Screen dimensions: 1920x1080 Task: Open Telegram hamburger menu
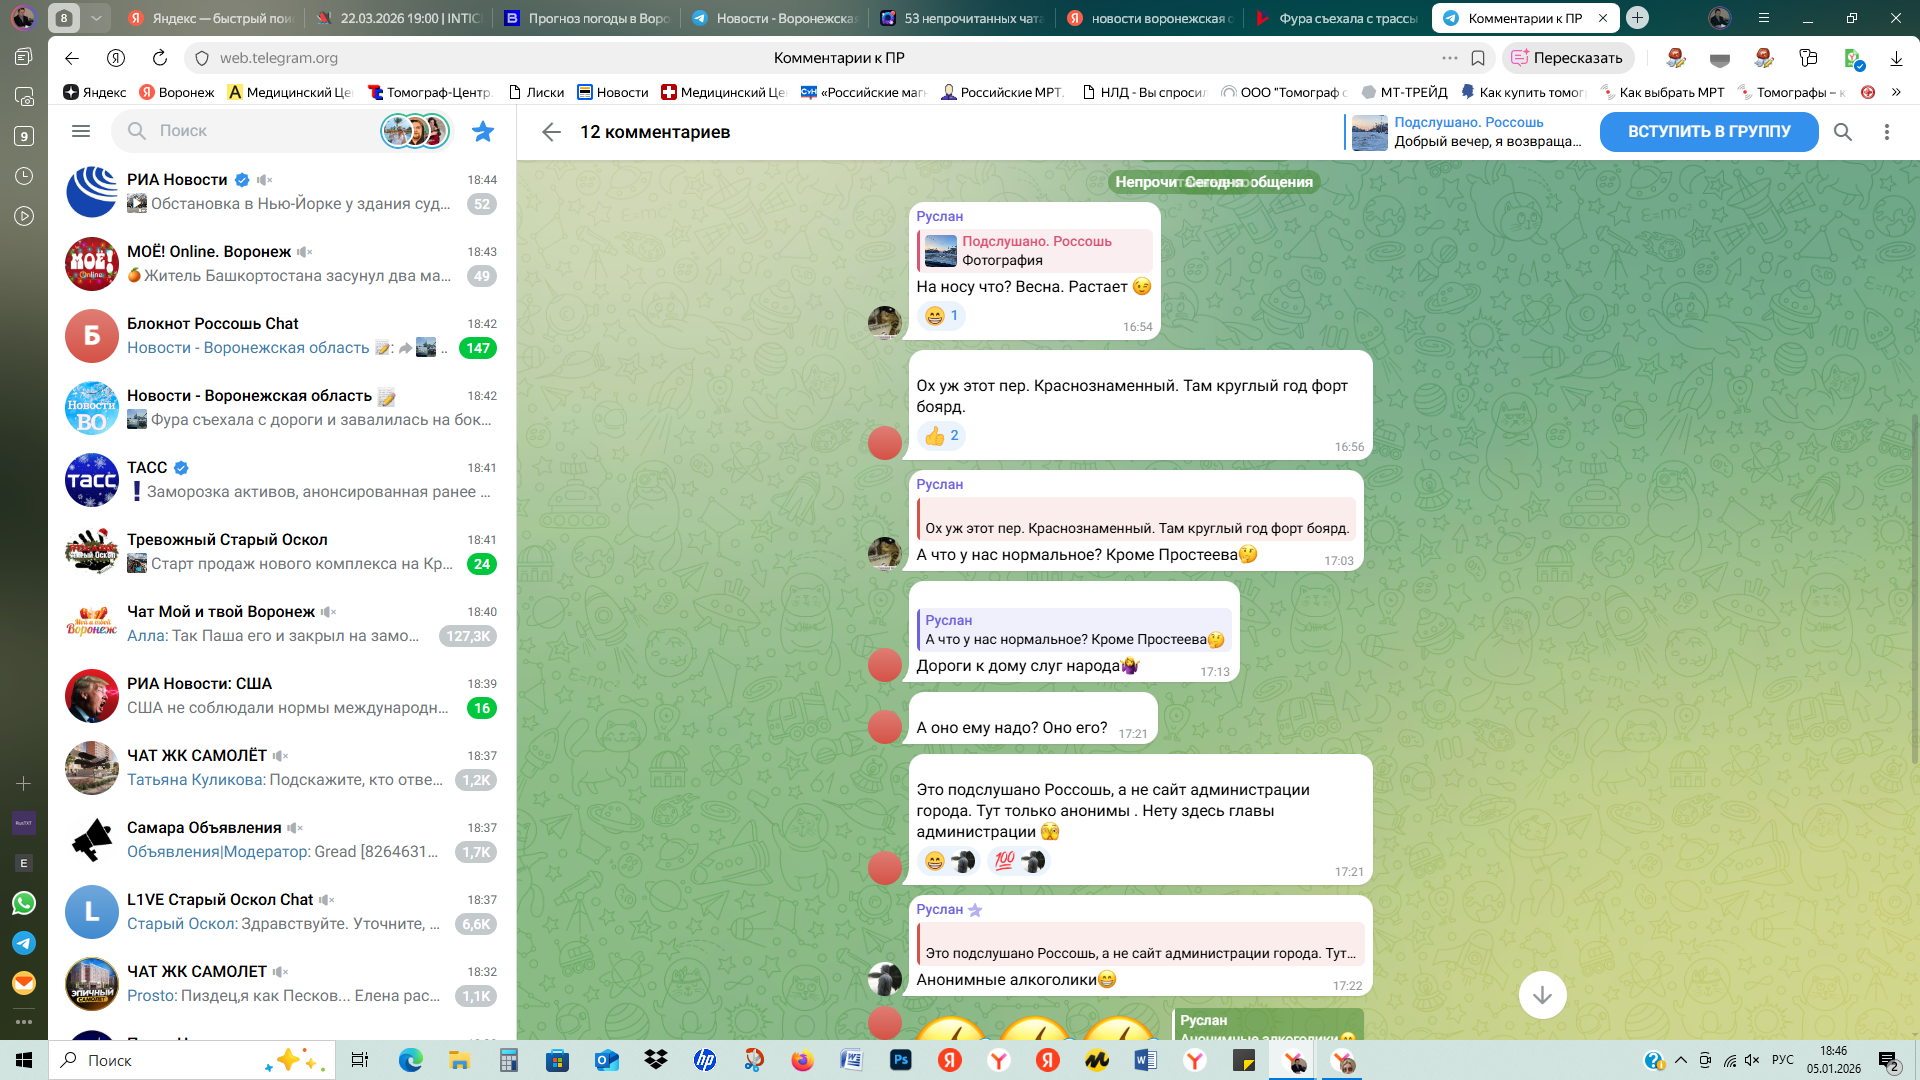click(81, 131)
